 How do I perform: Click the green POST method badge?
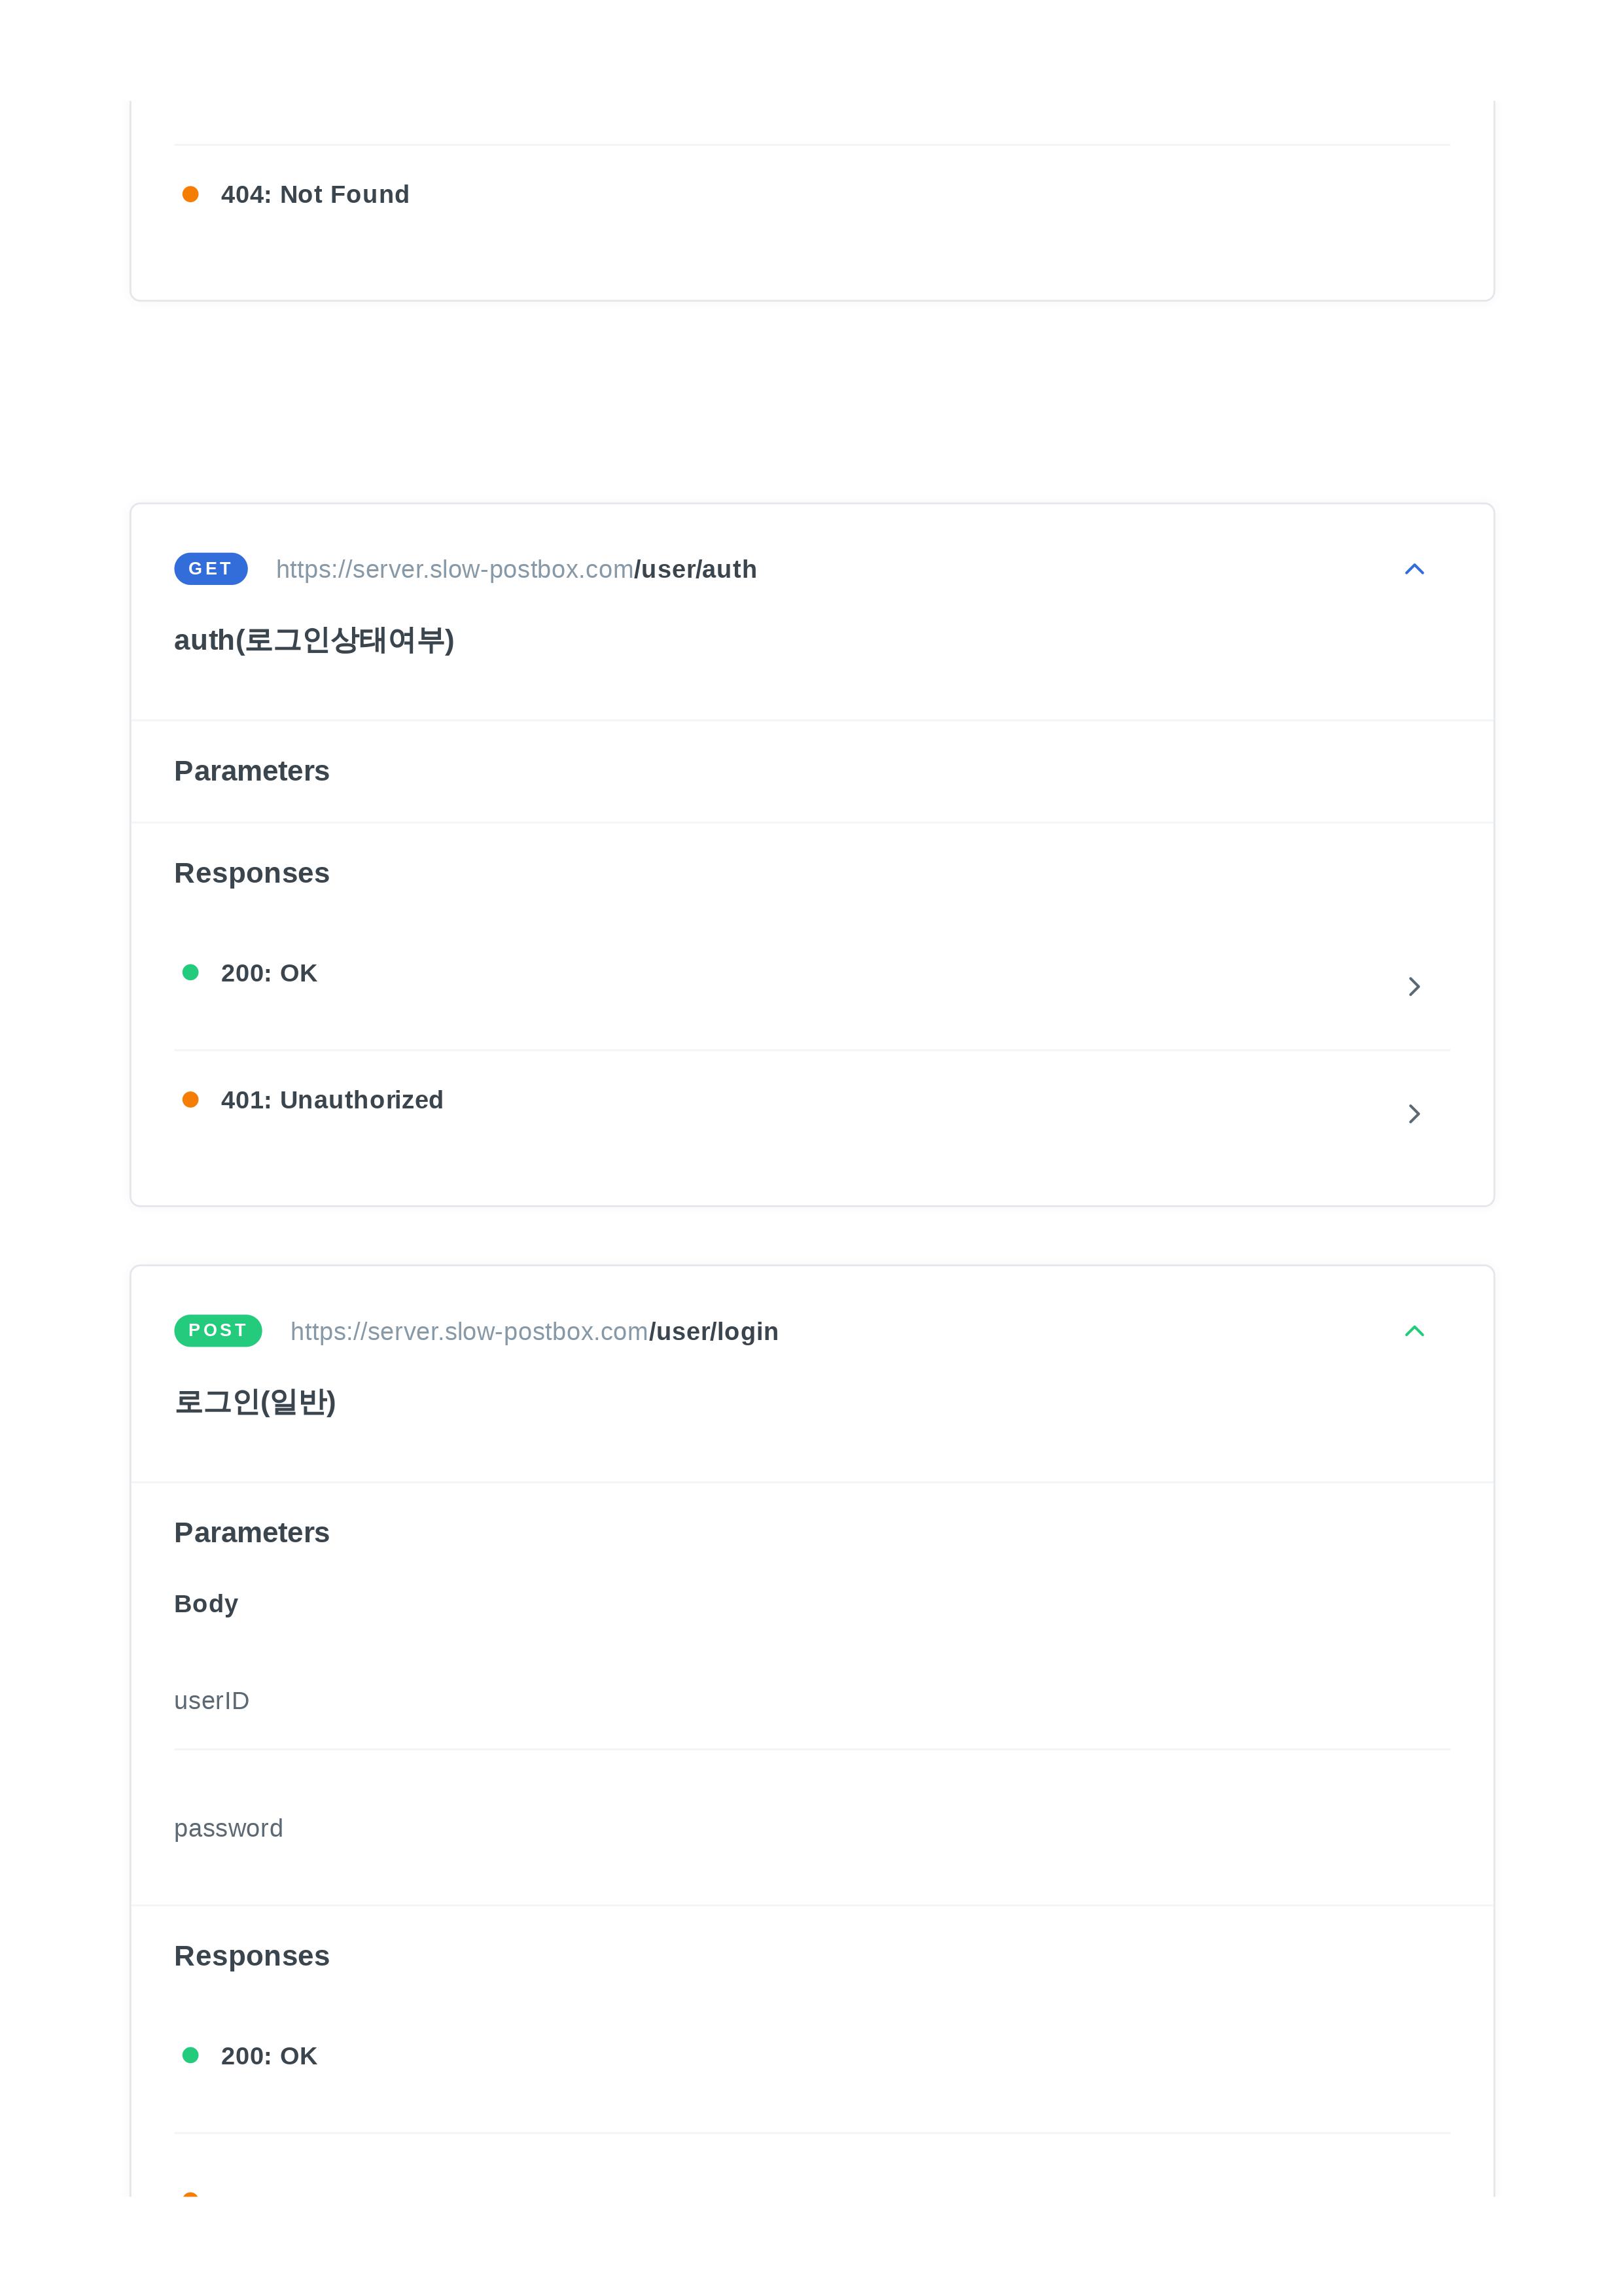(x=217, y=1331)
